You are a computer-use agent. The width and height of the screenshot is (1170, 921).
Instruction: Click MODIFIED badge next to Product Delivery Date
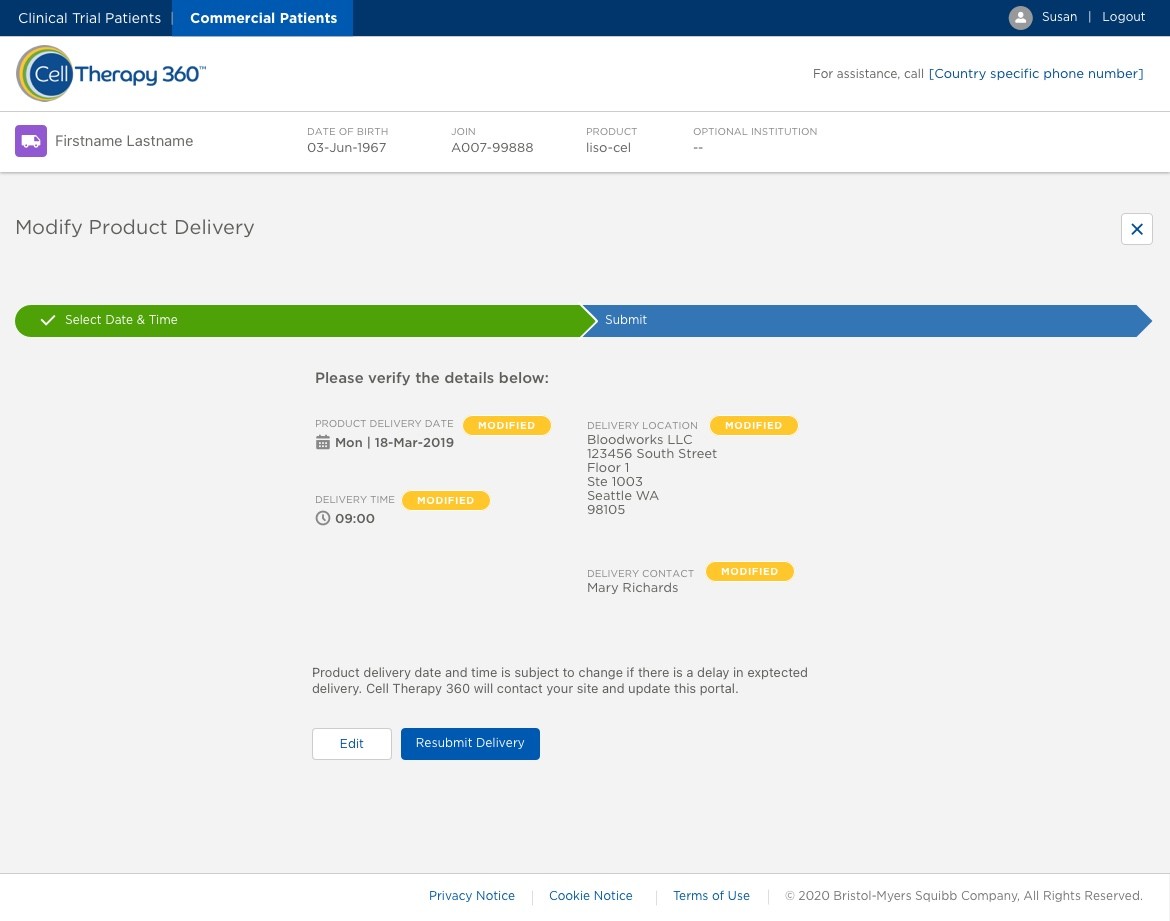[507, 425]
